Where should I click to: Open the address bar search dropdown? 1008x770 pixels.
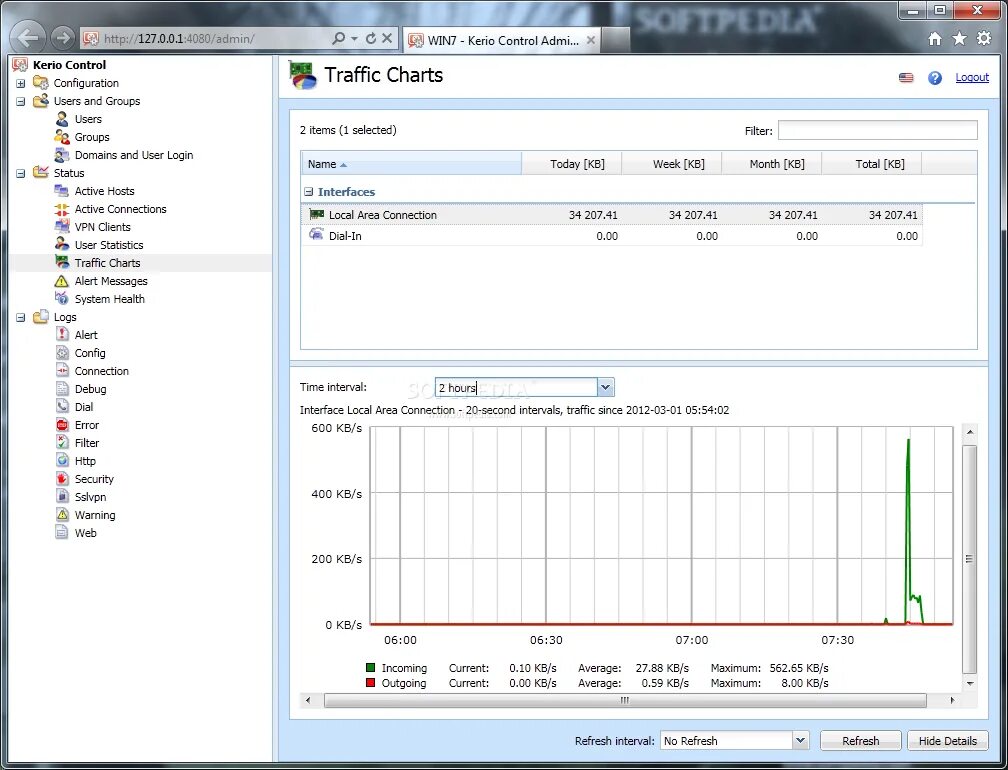coord(354,39)
